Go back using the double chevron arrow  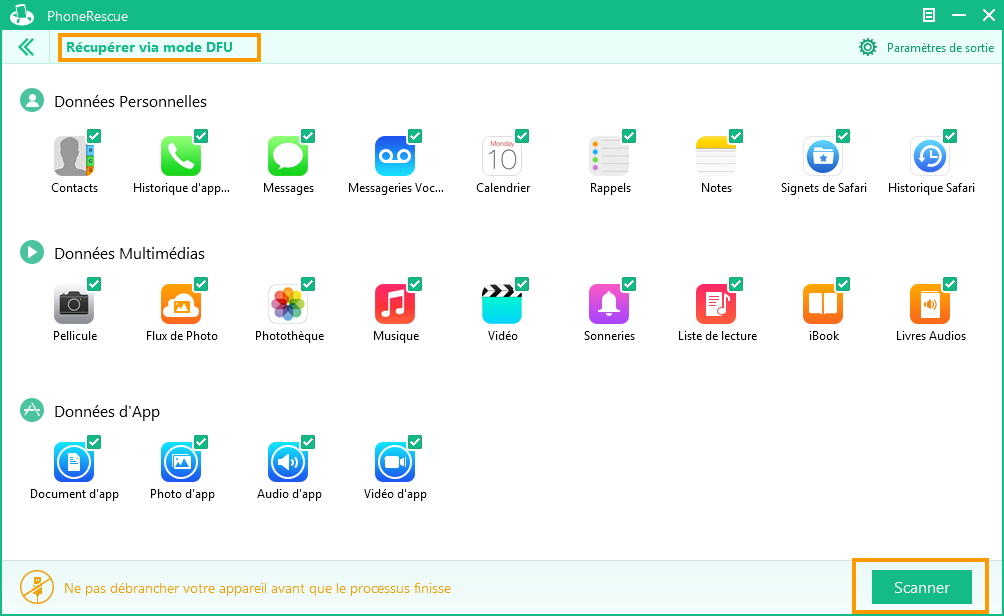click(x=26, y=47)
